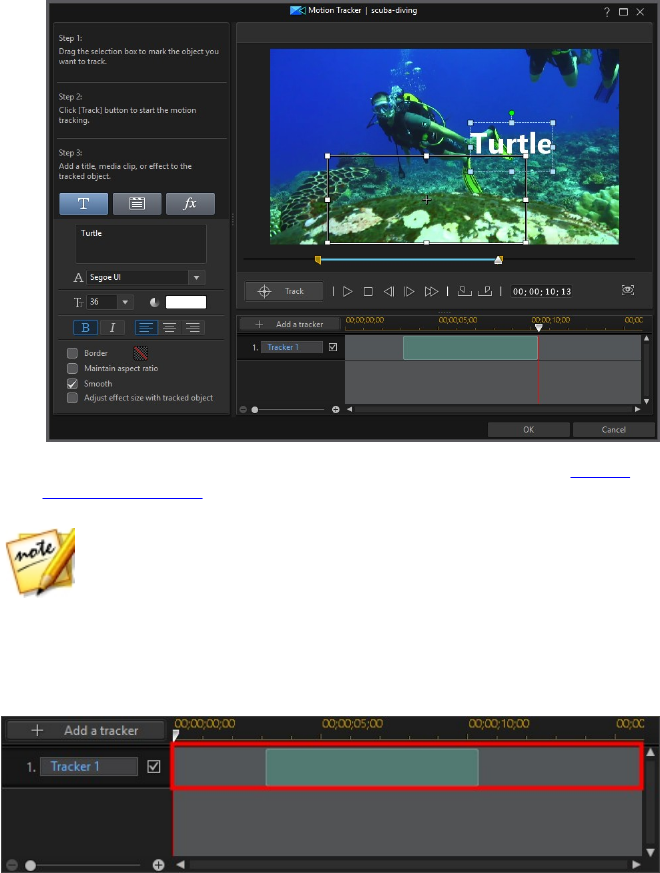Step to next frame
This screenshot has width=660, height=873.
point(409,291)
